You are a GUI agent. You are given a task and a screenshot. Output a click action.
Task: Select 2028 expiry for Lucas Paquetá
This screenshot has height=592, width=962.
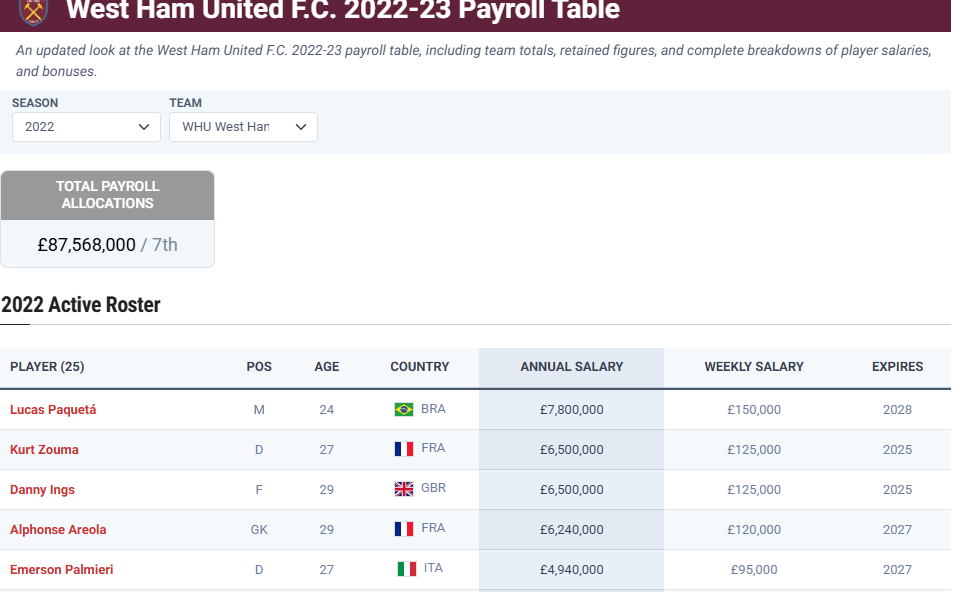coord(898,410)
